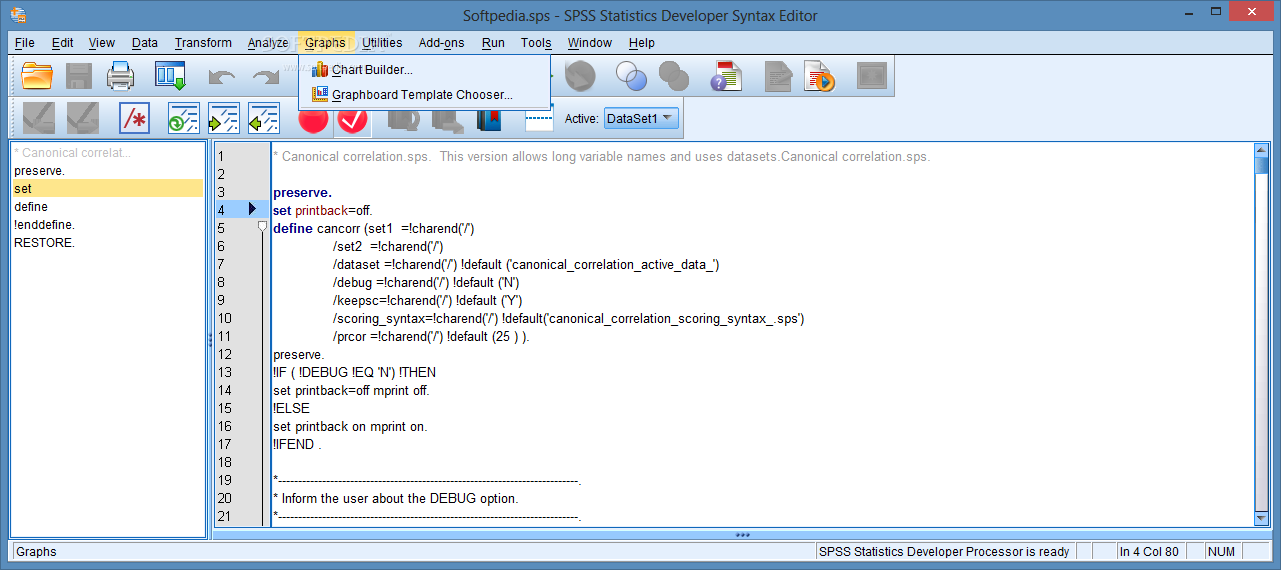Screen dimensions: 1281x570
Task: Collapse the define cancorr fold marker
Action: pos(263,227)
